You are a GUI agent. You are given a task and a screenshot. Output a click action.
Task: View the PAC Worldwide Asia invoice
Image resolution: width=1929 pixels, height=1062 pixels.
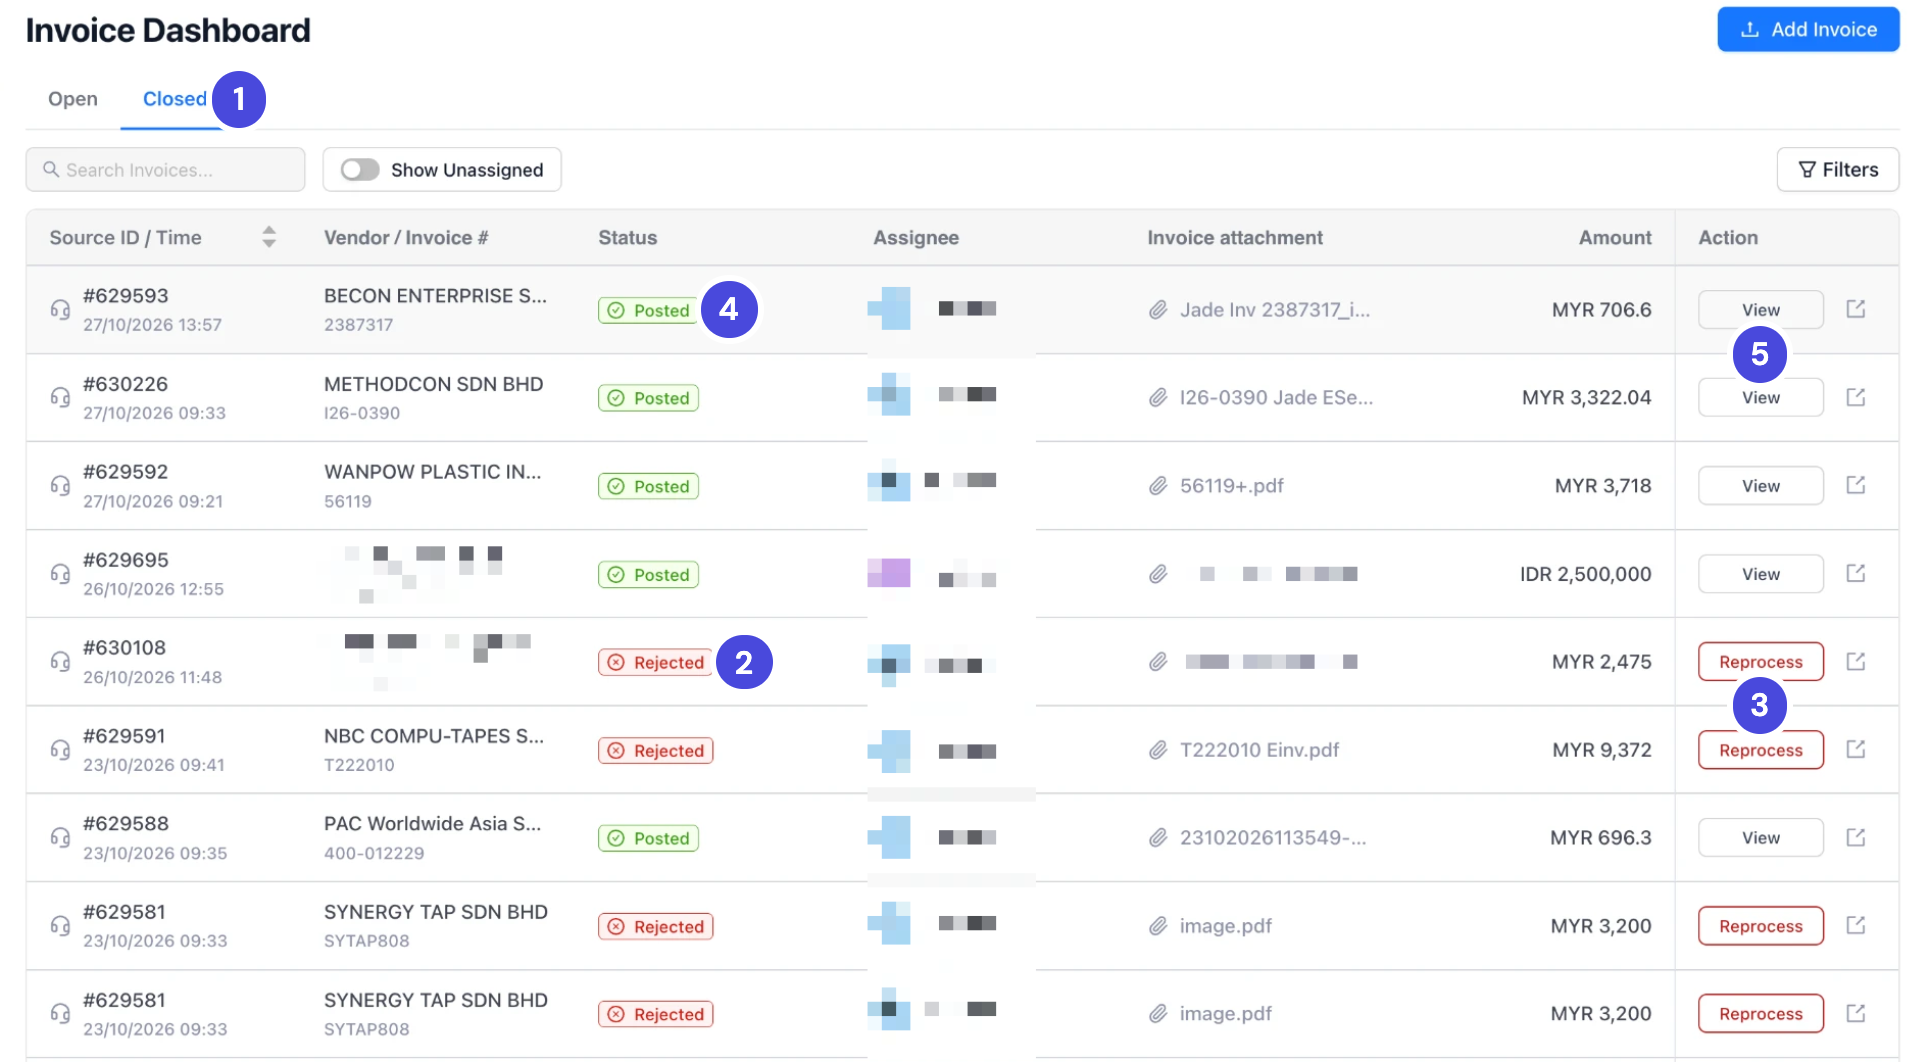(x=1760, y=838)
